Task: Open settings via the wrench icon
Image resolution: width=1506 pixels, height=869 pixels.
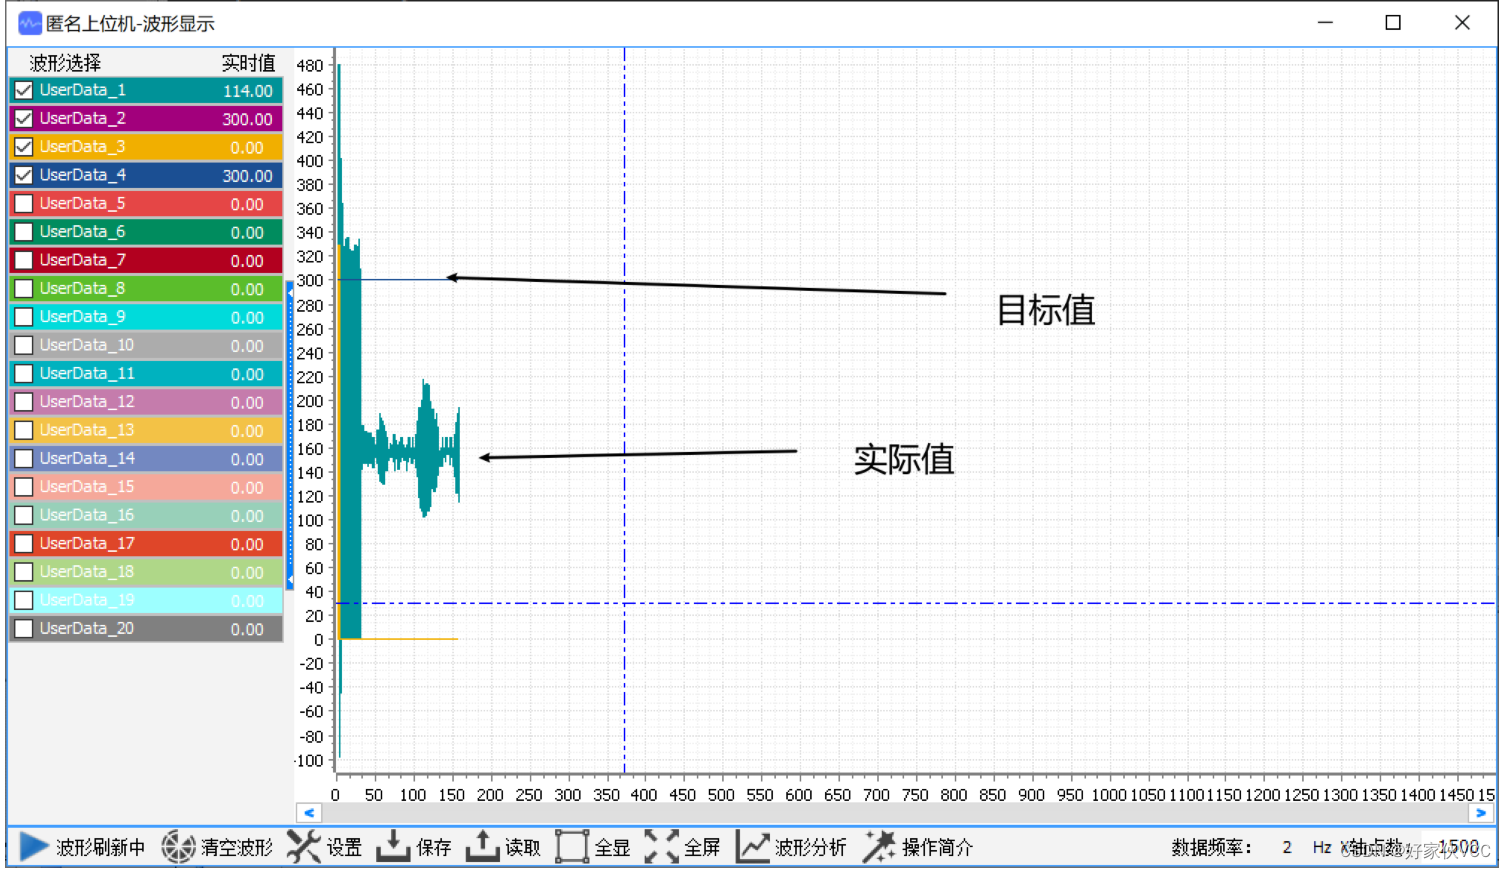Action: coord(303,847)
